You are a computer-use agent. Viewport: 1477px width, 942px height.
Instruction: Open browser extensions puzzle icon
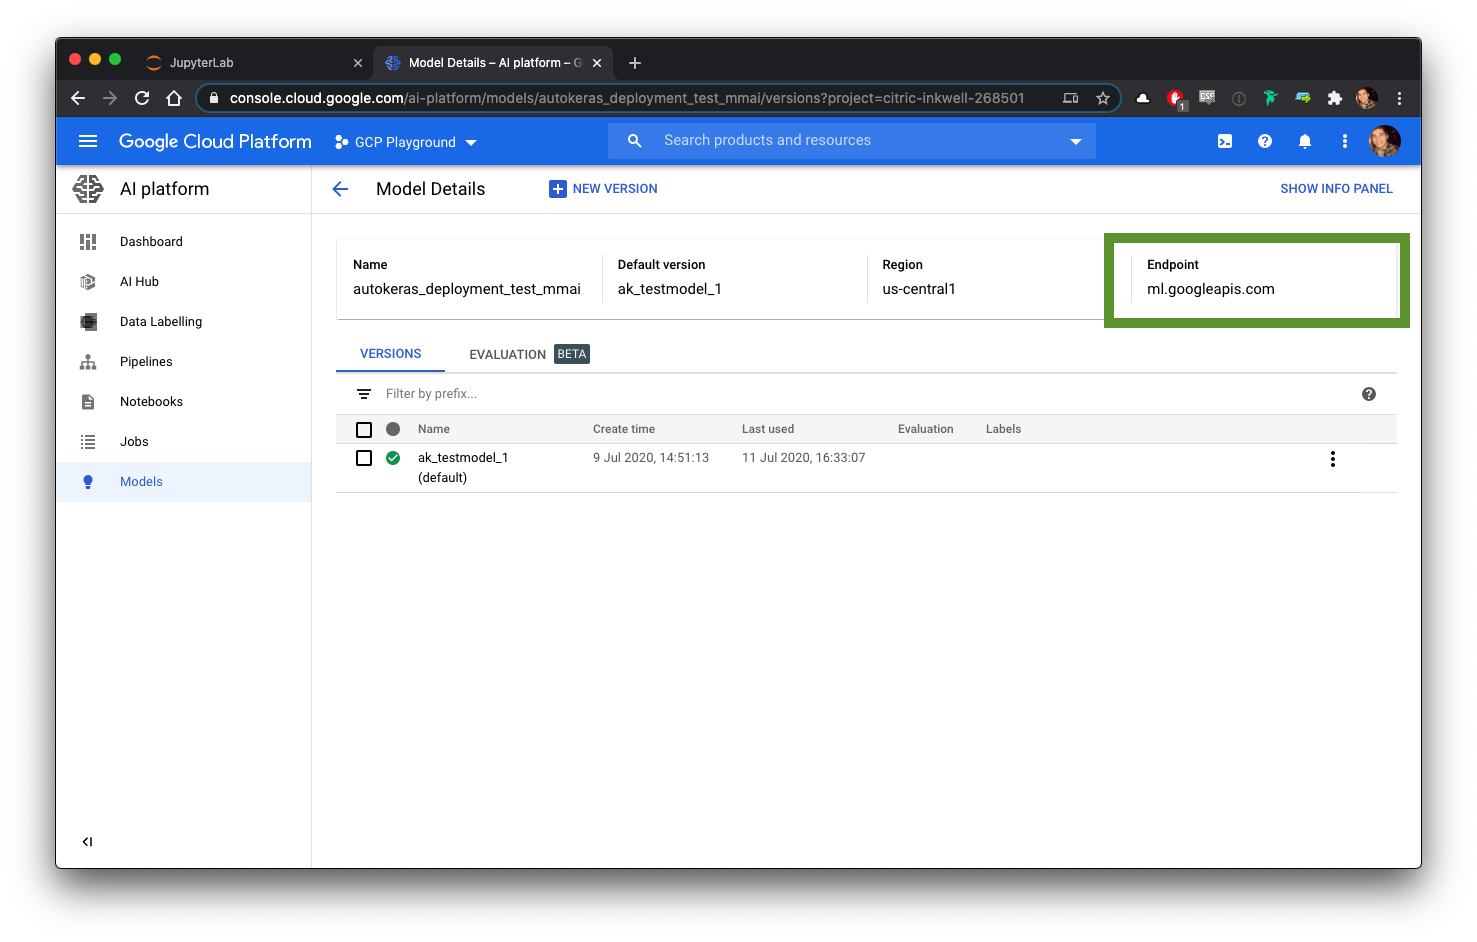coord(1335,98)
